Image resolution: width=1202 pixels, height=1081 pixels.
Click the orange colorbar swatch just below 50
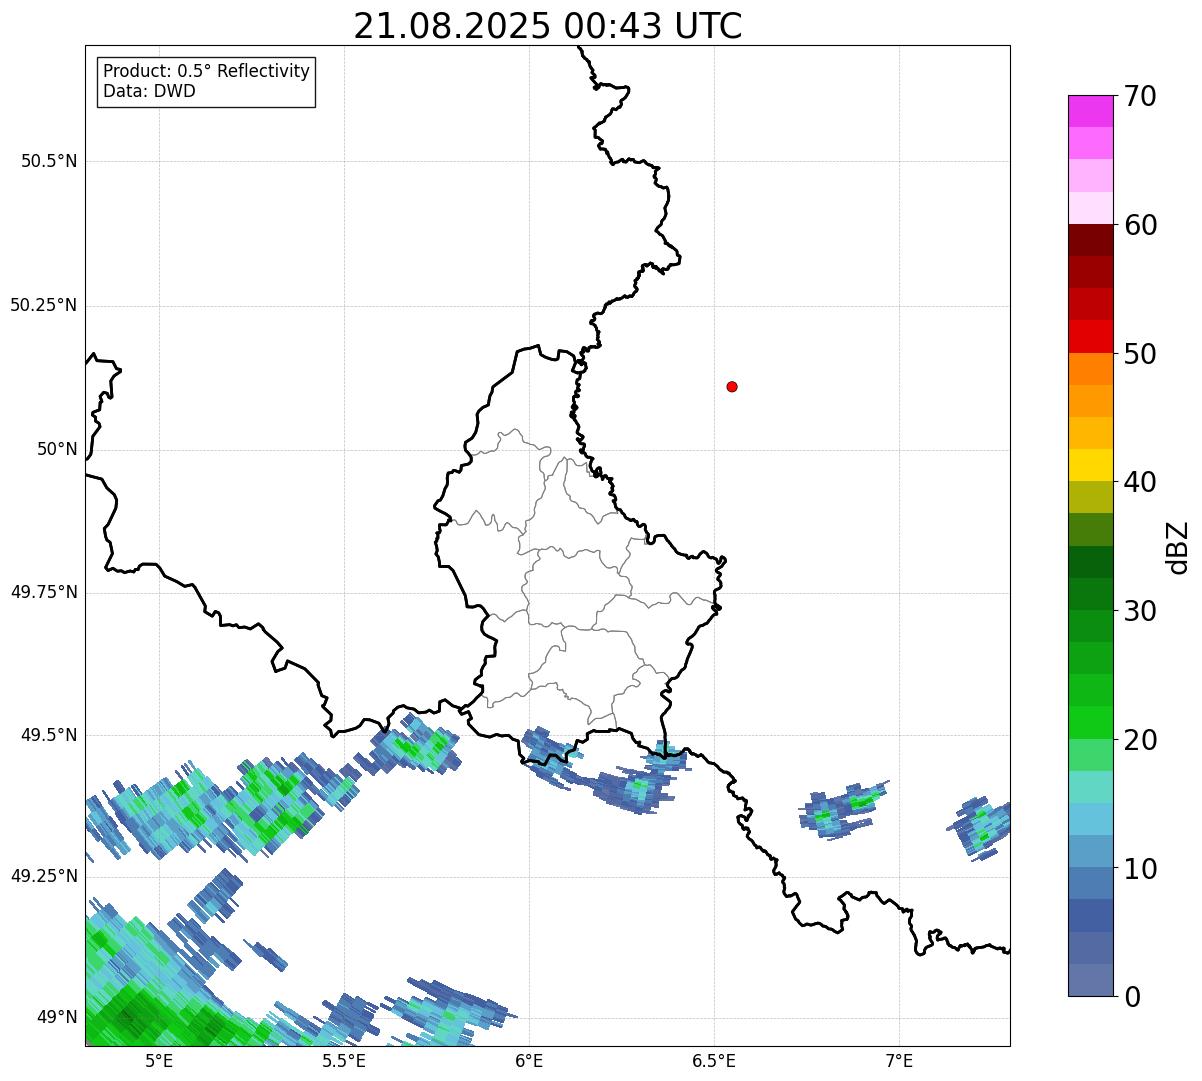1090,369
